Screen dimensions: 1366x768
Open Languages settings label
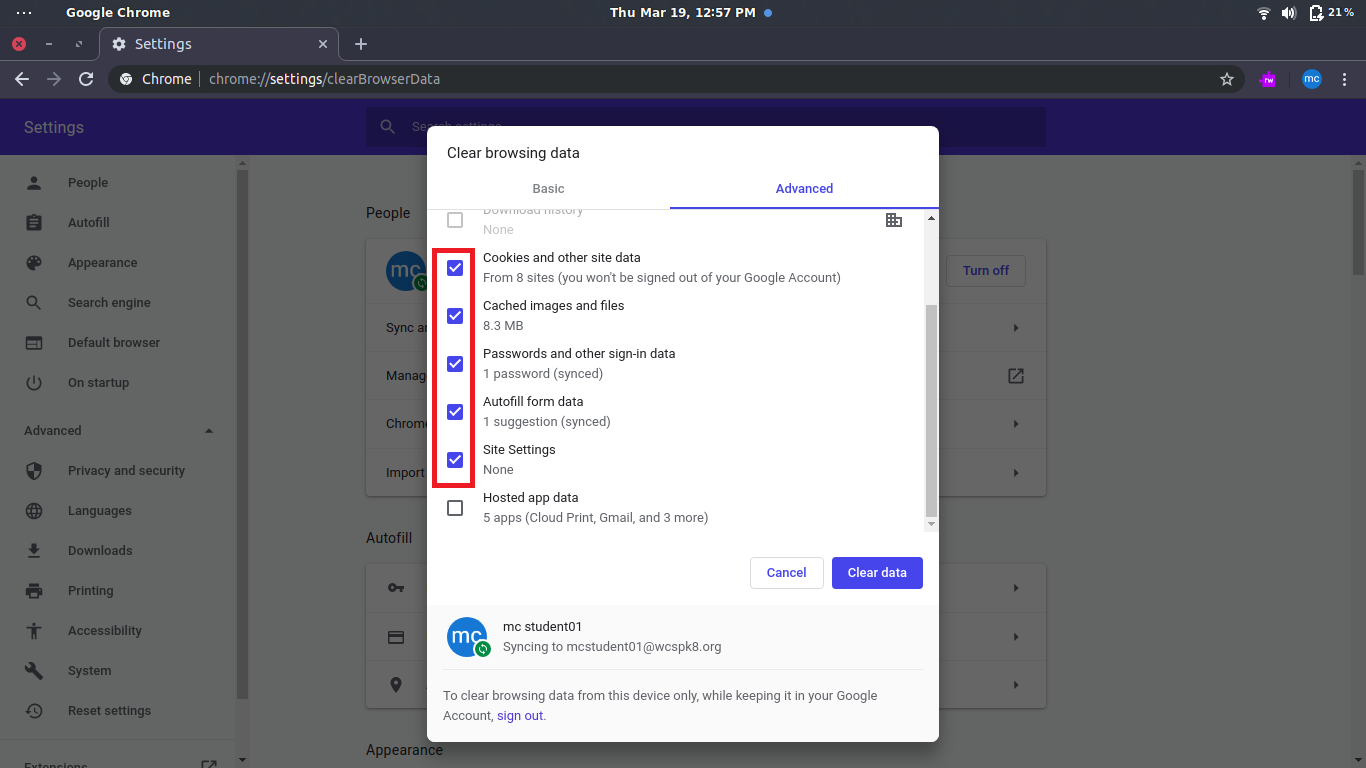coord(100,511)
